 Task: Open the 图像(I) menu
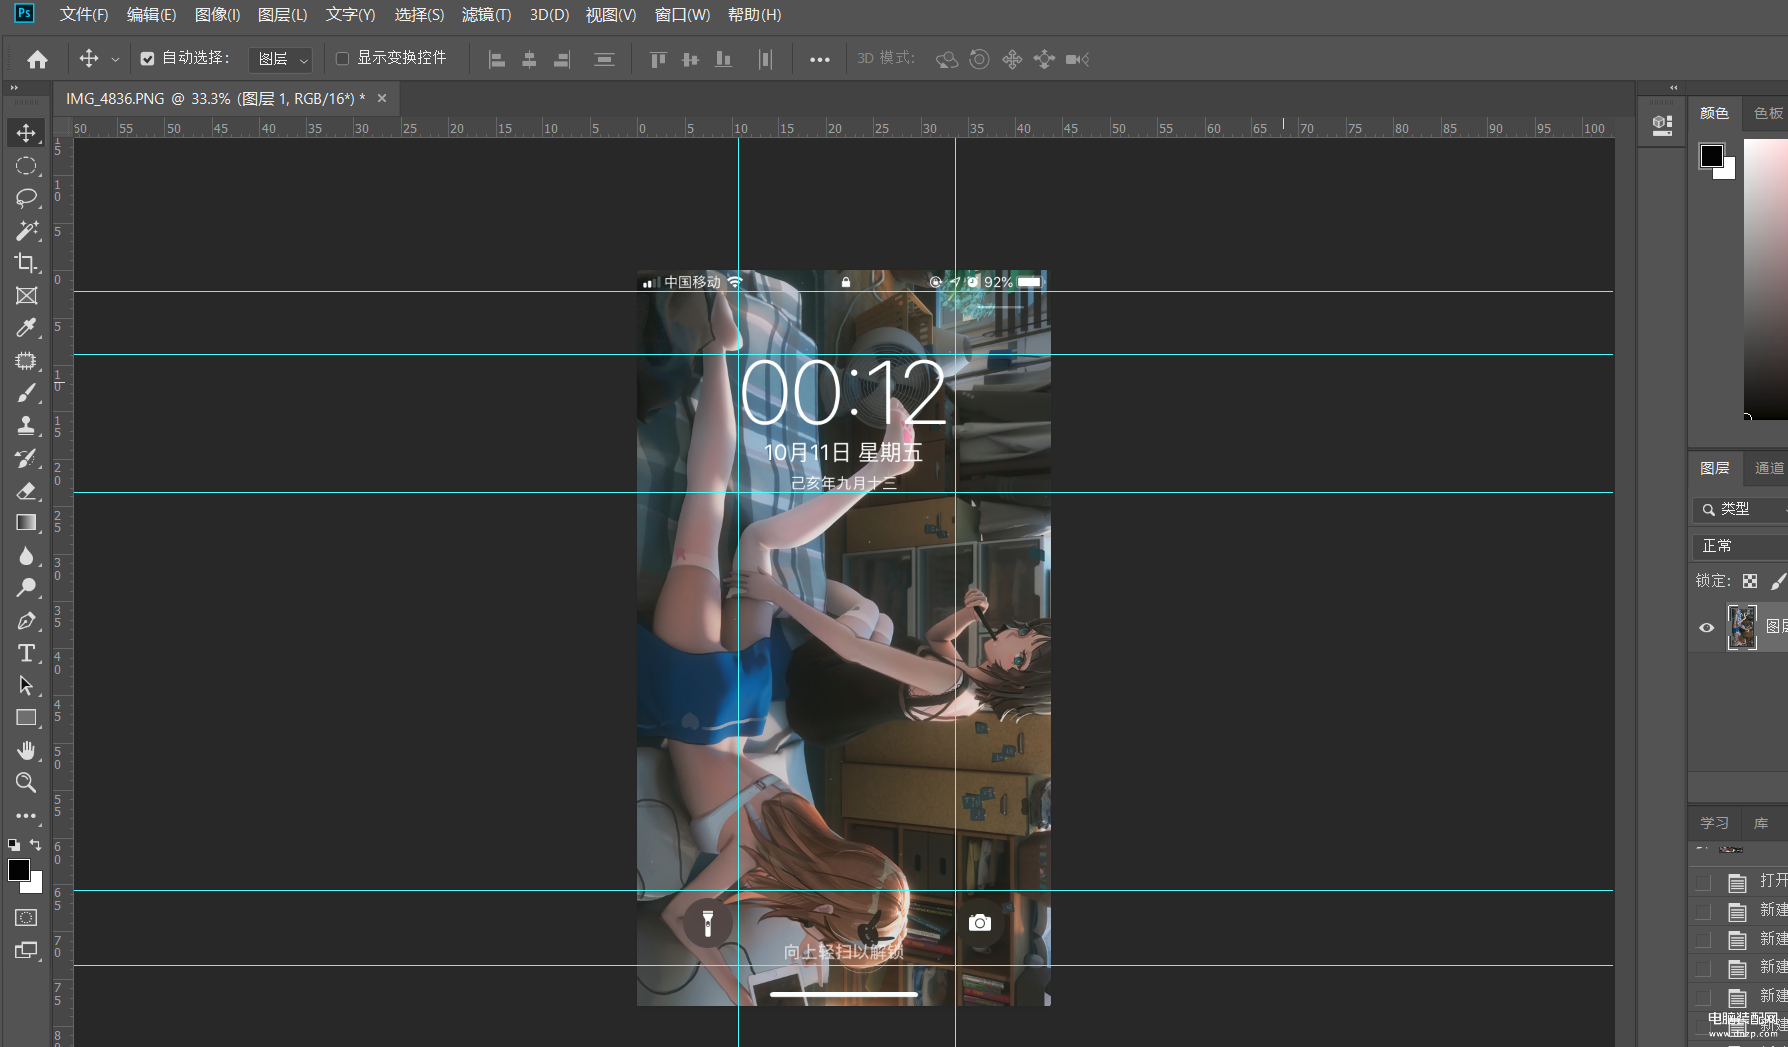[x=217, y=15]
